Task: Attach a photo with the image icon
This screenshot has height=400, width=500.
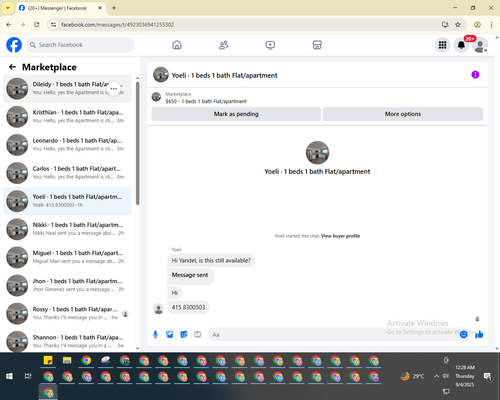Action: (x=170, y=334)
